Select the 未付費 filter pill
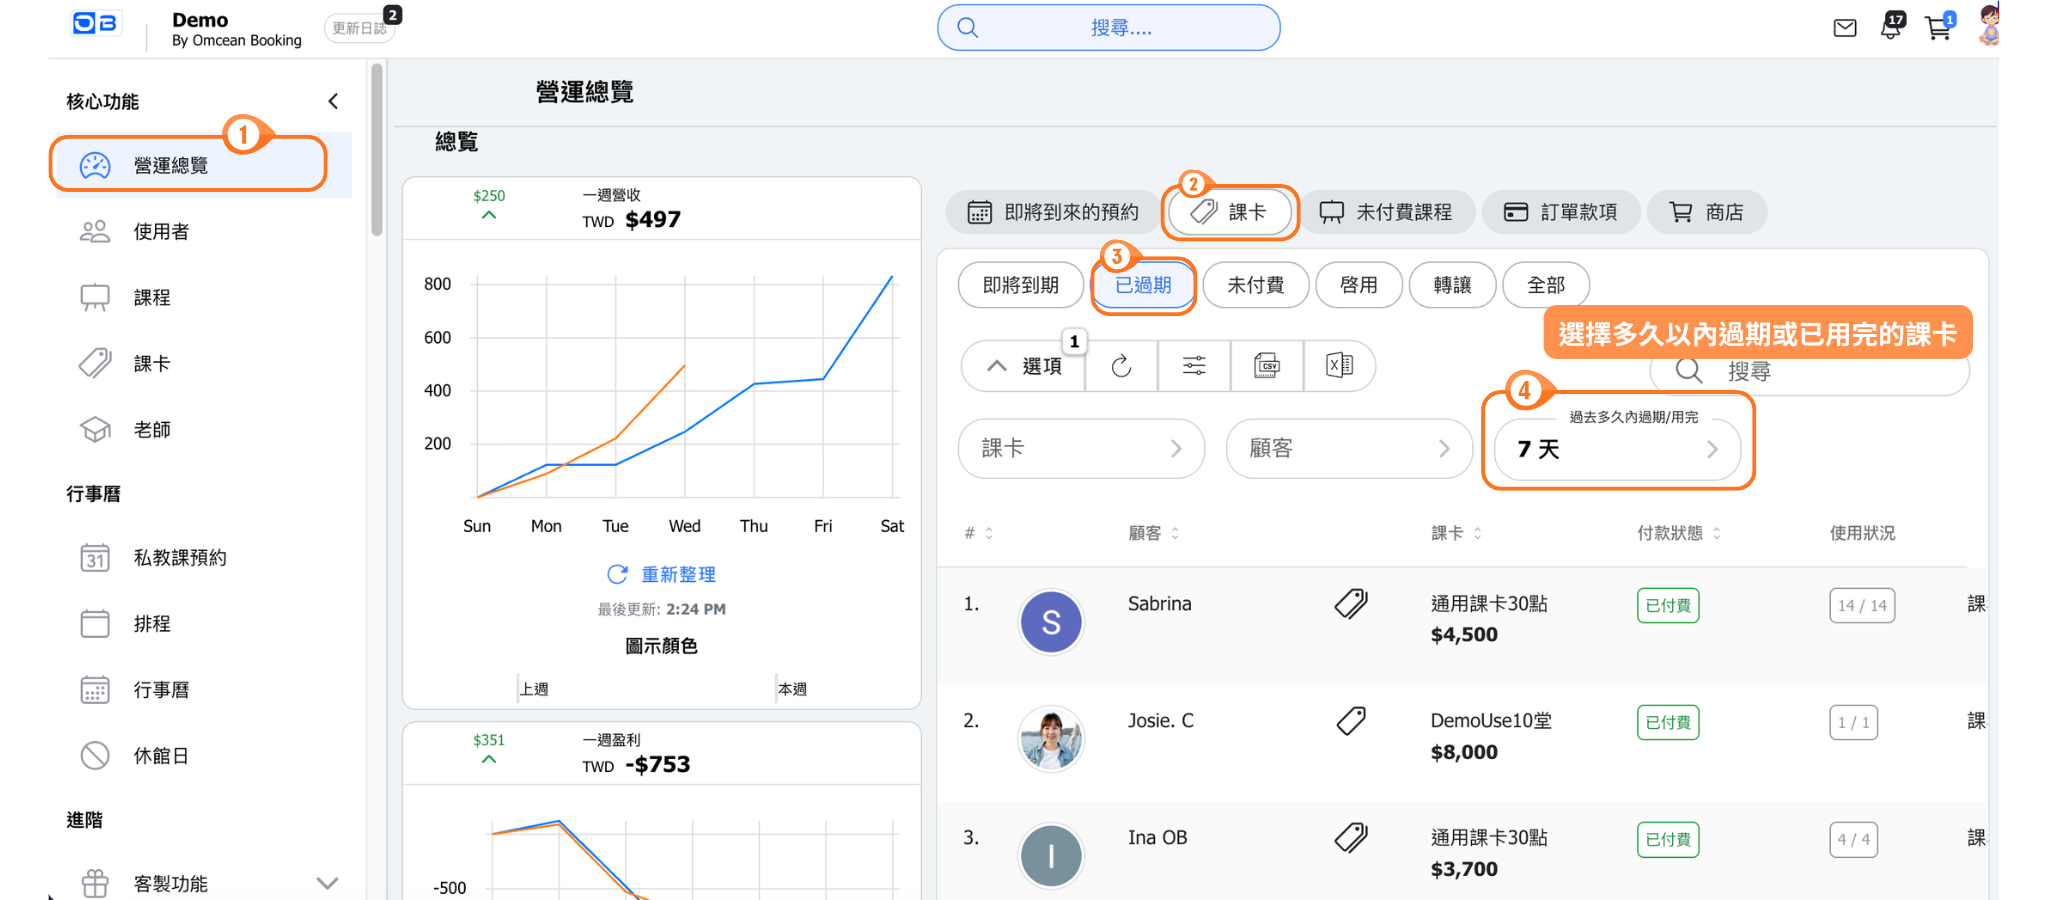2048x900 pixels. click(x=1255, y=285)
